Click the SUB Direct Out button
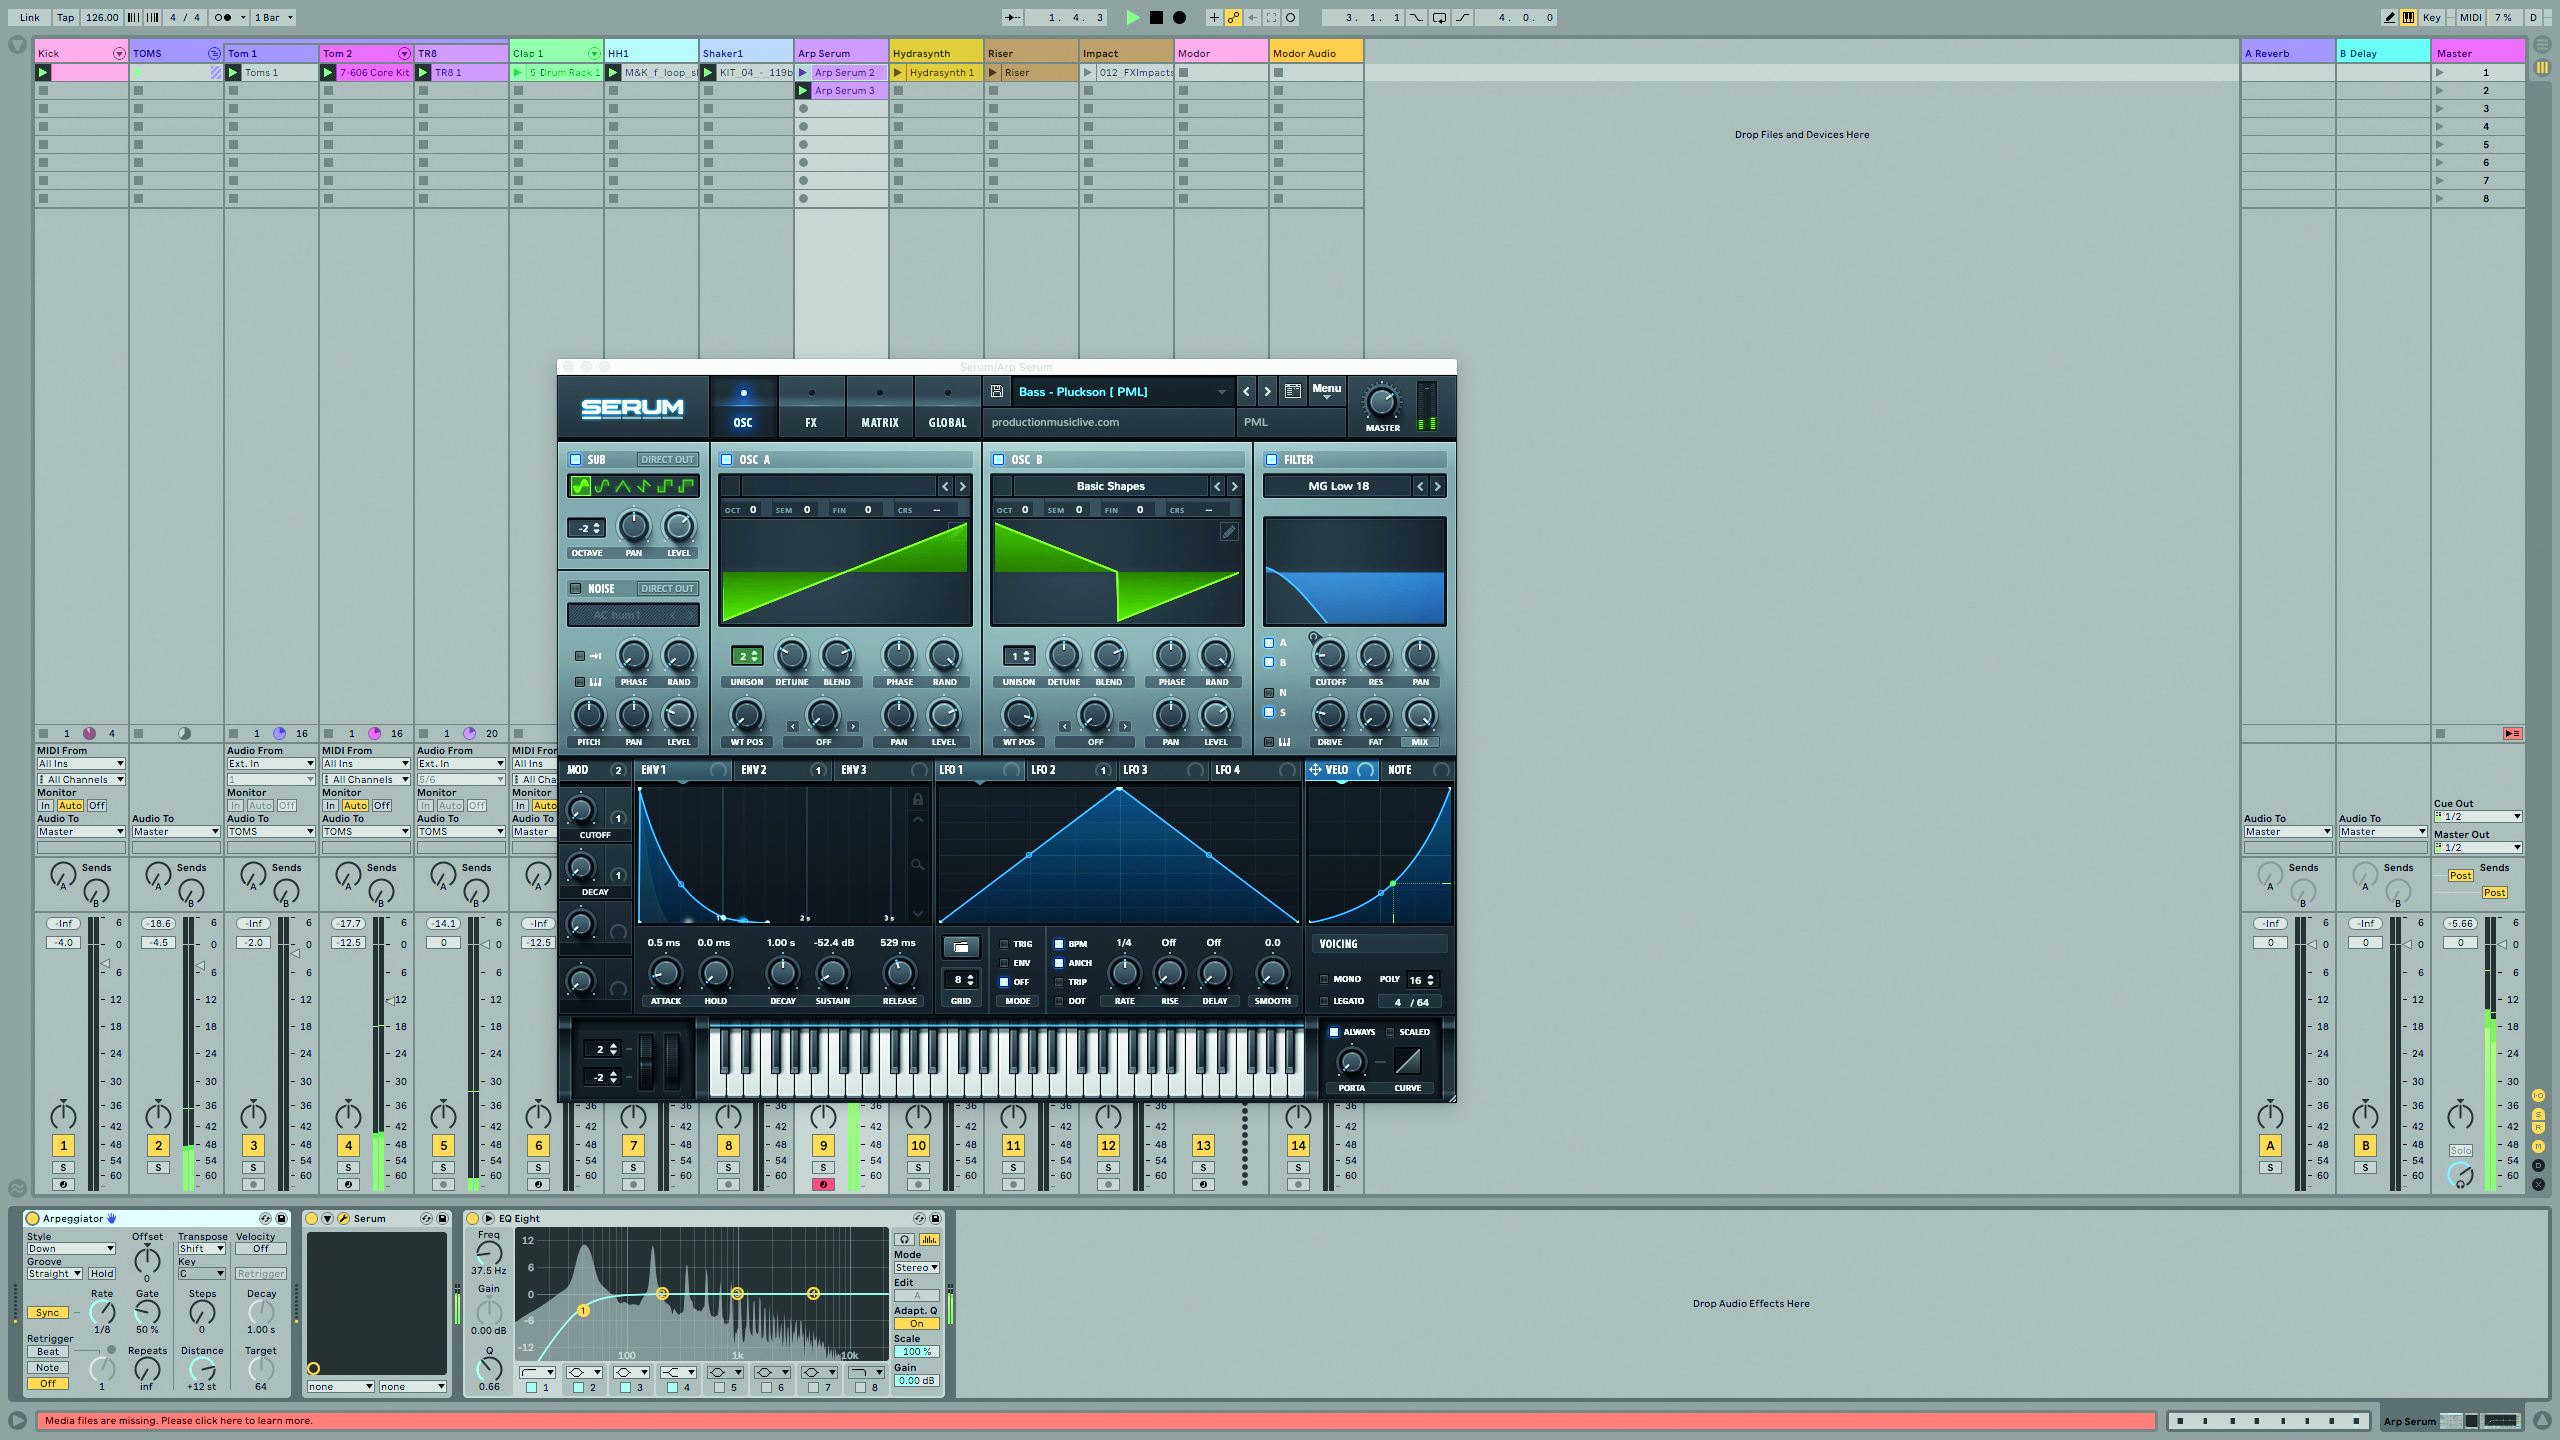Image resolution: width=2560 pixels, height=1440 pixels. click(x=667, y=460)
